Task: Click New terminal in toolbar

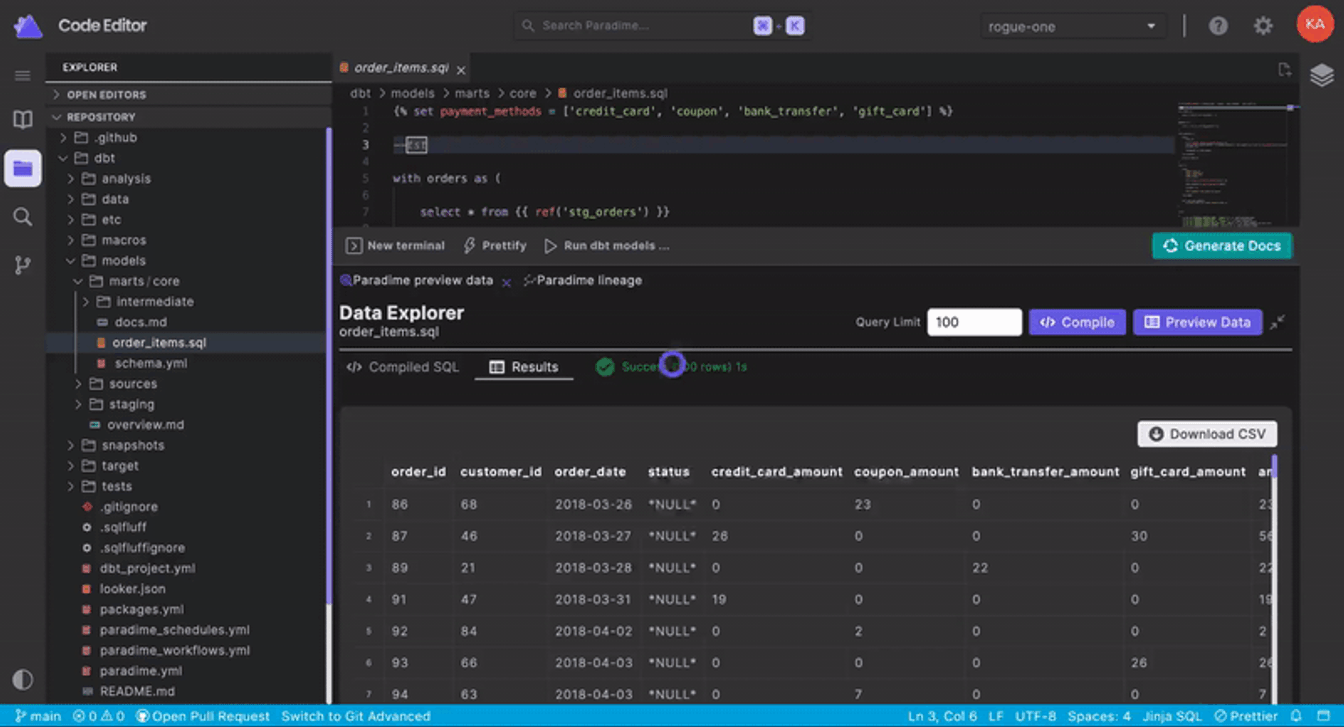Action: click(395, 245)
